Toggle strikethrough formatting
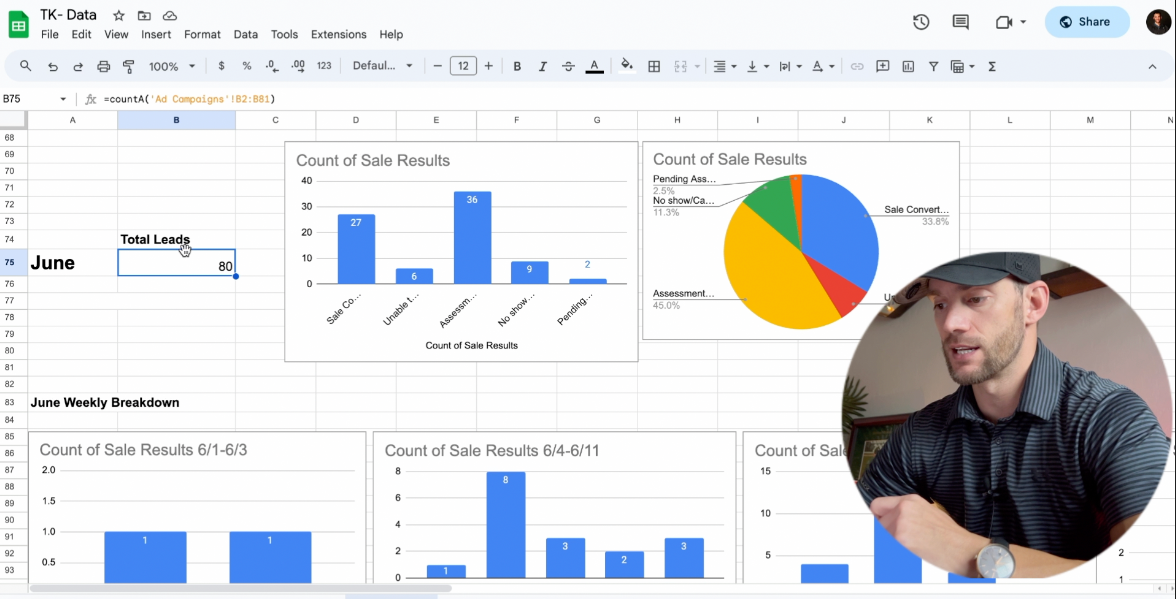The image size is (1176, 599). tap(568, 66)
